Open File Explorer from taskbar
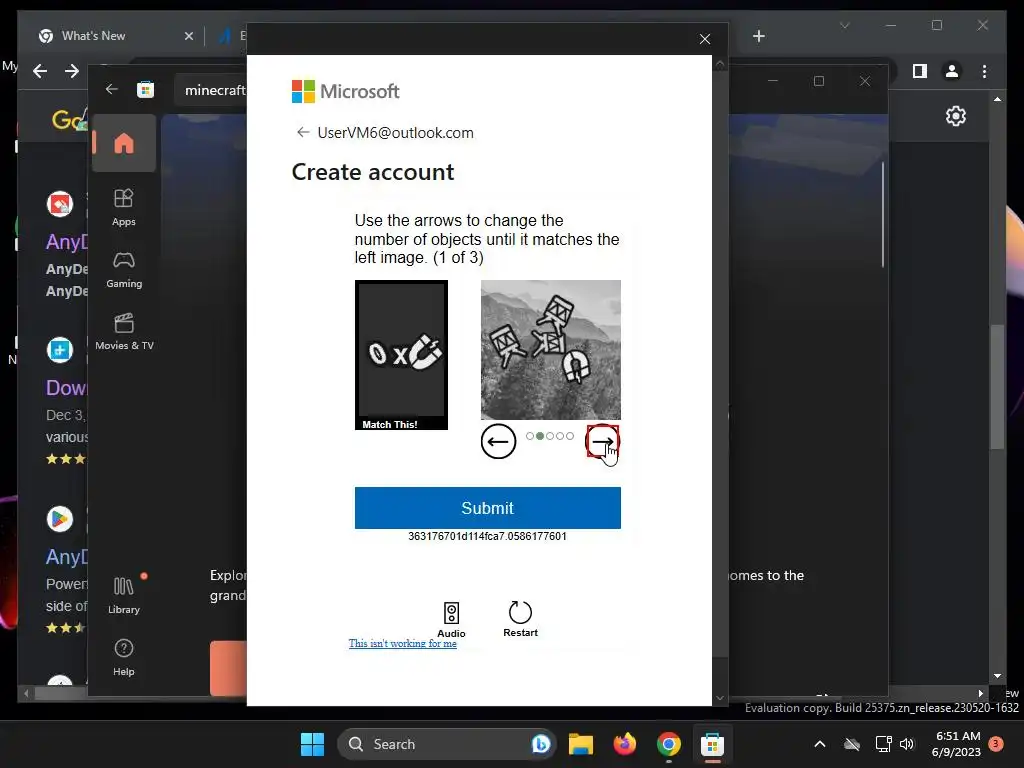 click(x=581, y=744)
